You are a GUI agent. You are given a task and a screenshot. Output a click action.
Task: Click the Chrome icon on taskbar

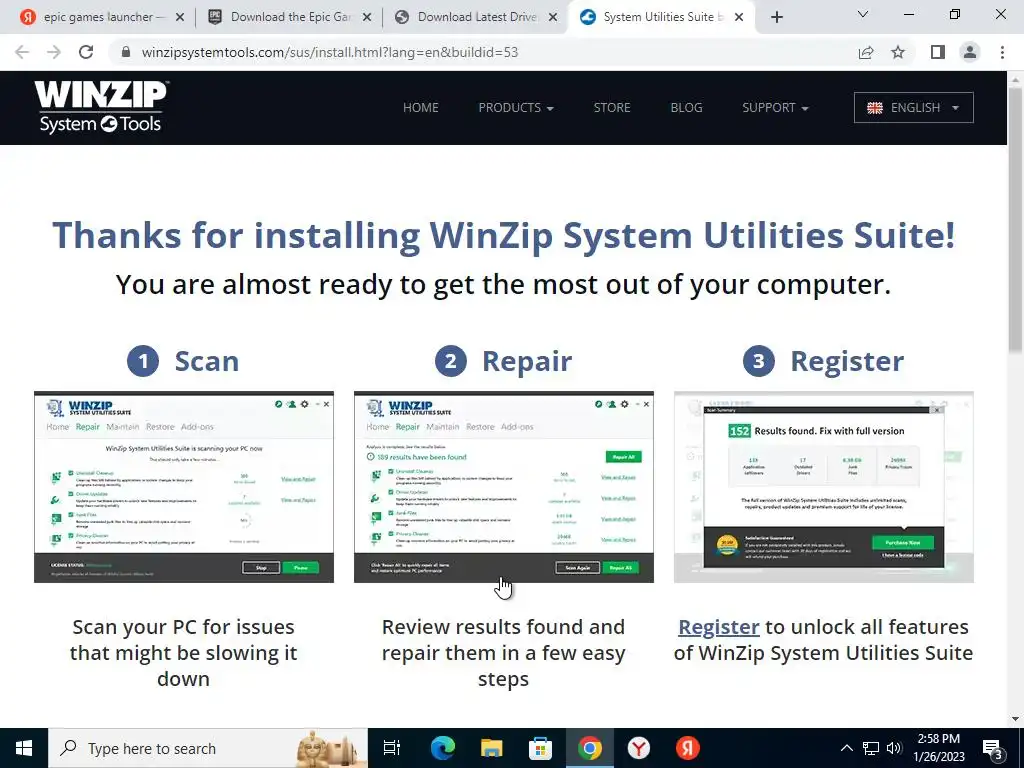[589, 748]
